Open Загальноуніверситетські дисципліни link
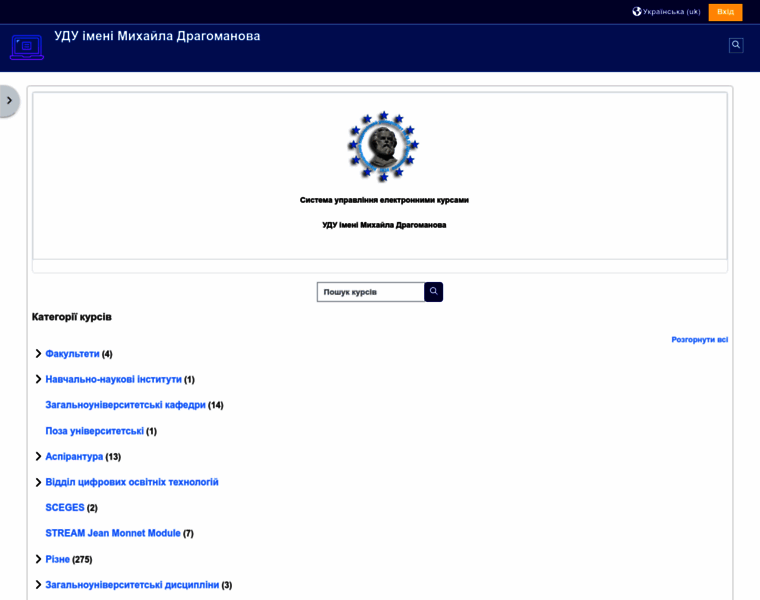Screen dimensions: 760x600 coord(132,585)
